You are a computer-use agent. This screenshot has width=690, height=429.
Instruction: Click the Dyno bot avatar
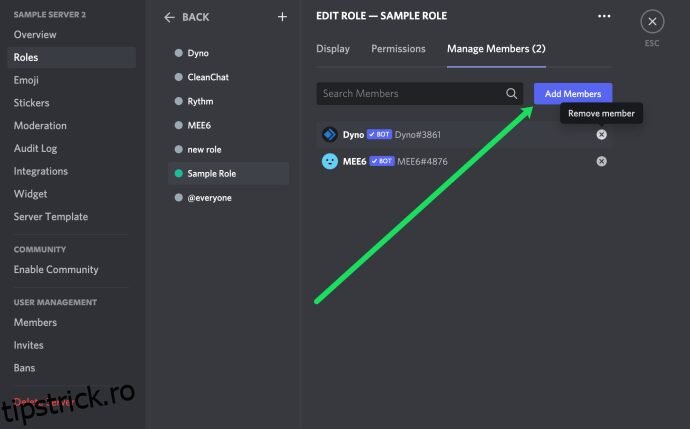[329, 134]
